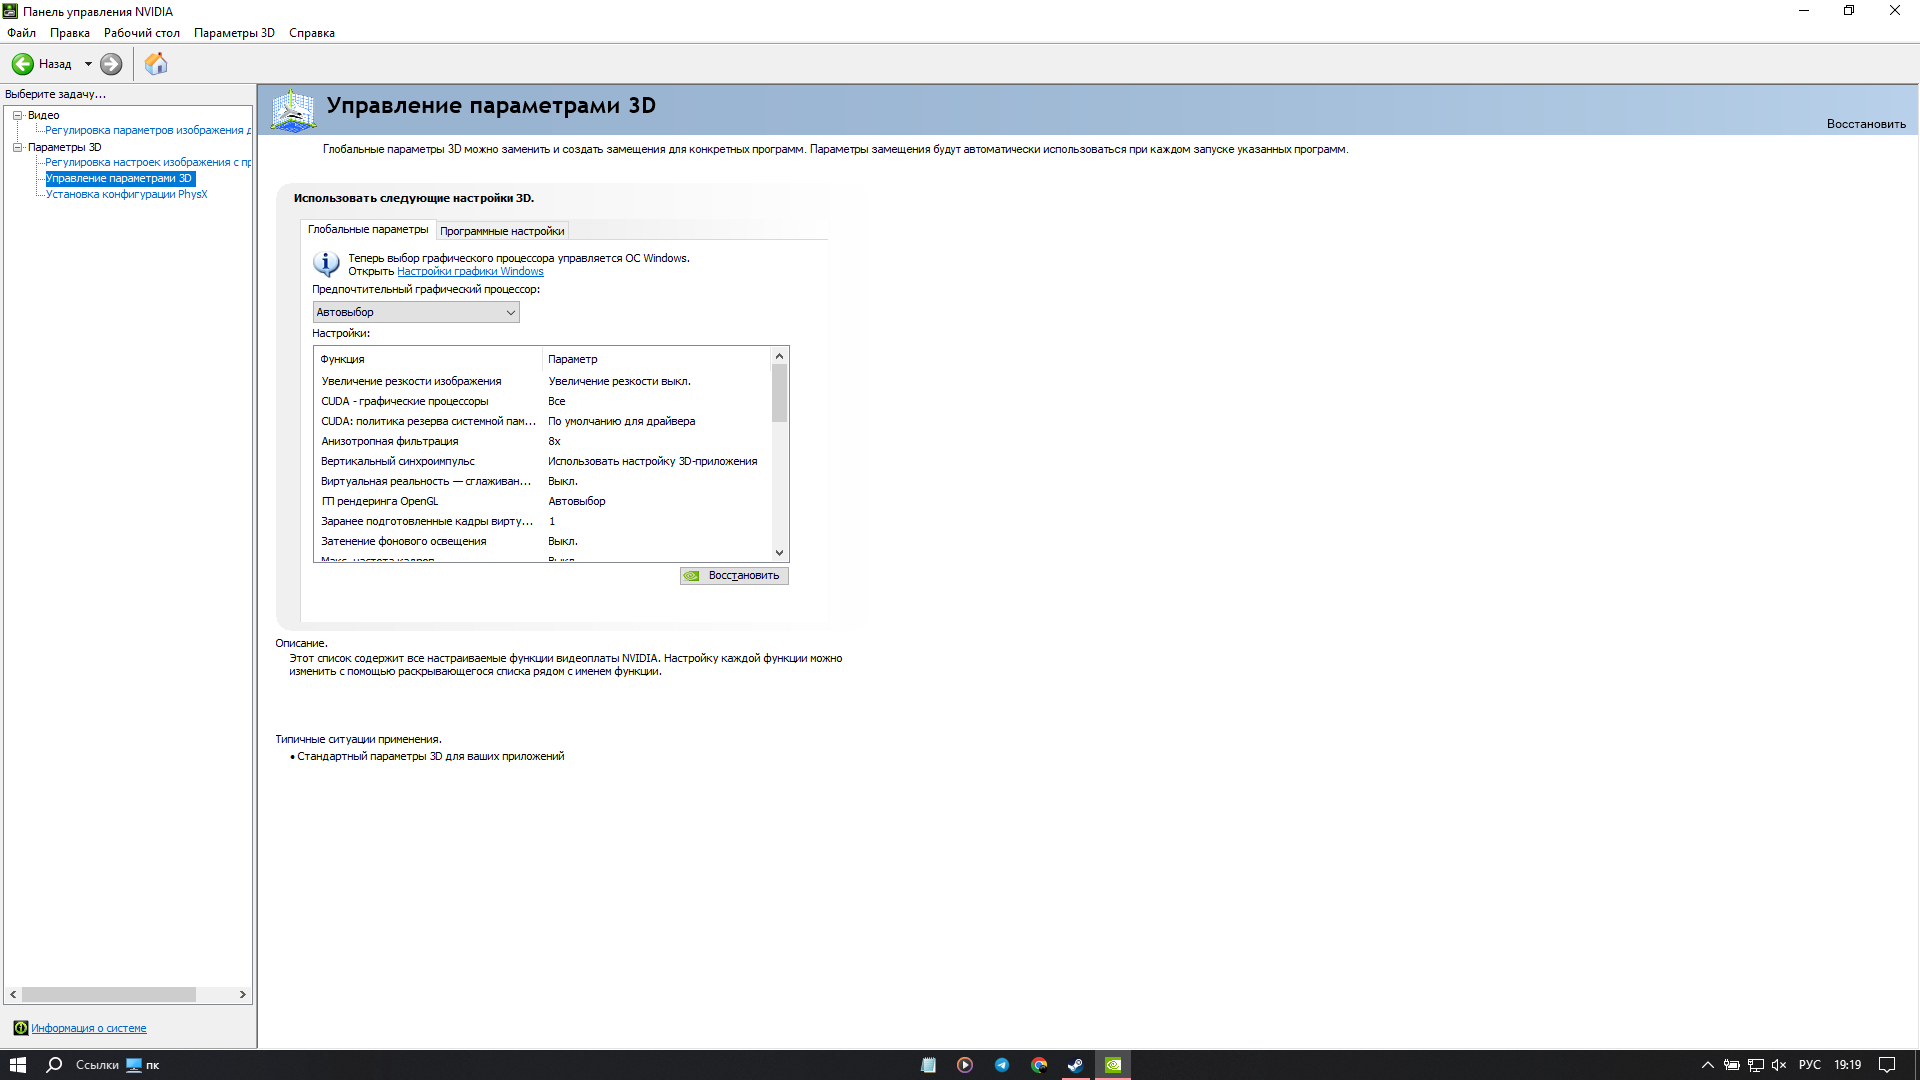This screenshot has height=1080, width=1920.
Task: Click the network tray icon
Action: [1755, 1065]
